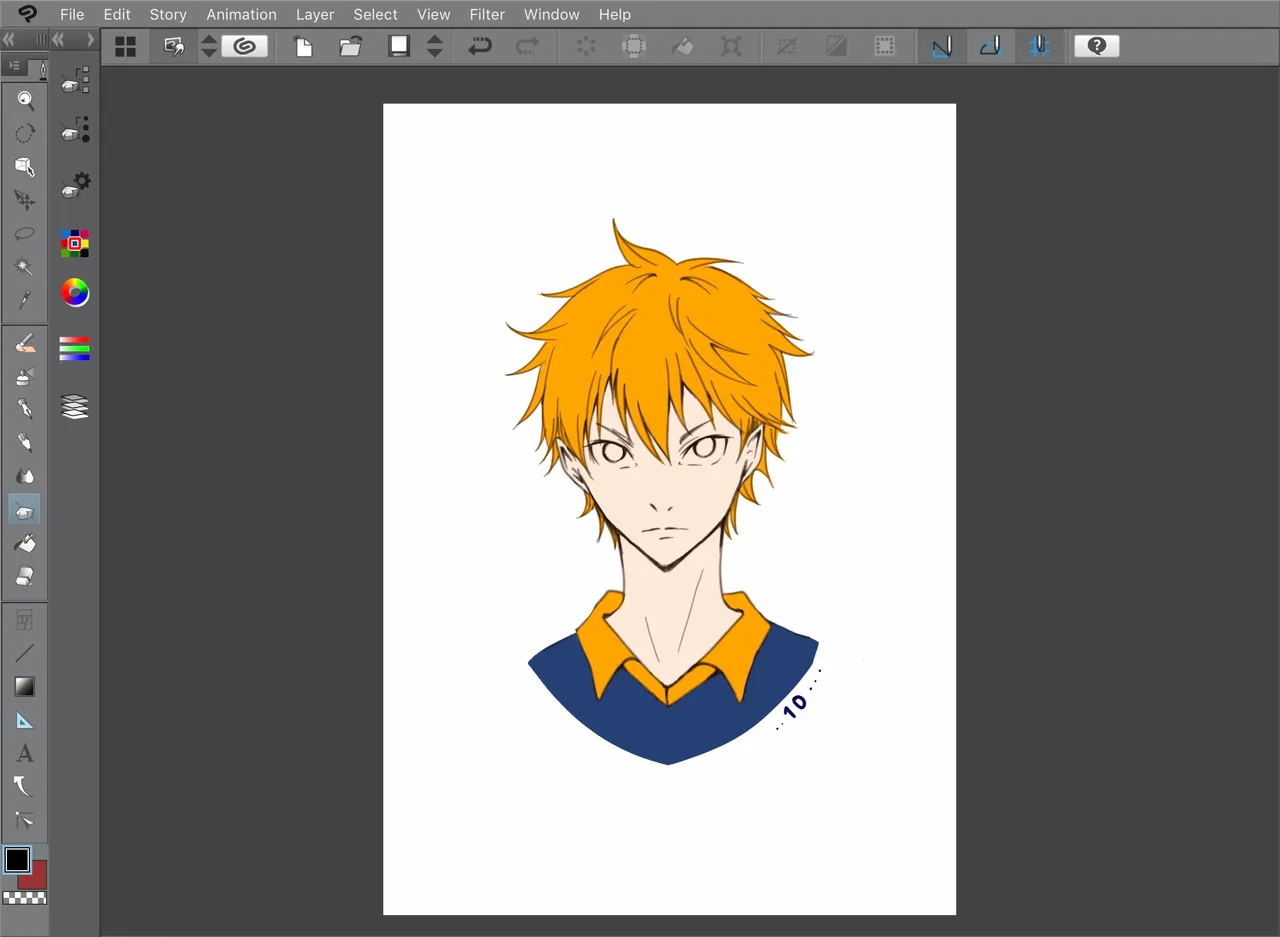
Task: Select the black main color swatch
Action: (17, 860)
